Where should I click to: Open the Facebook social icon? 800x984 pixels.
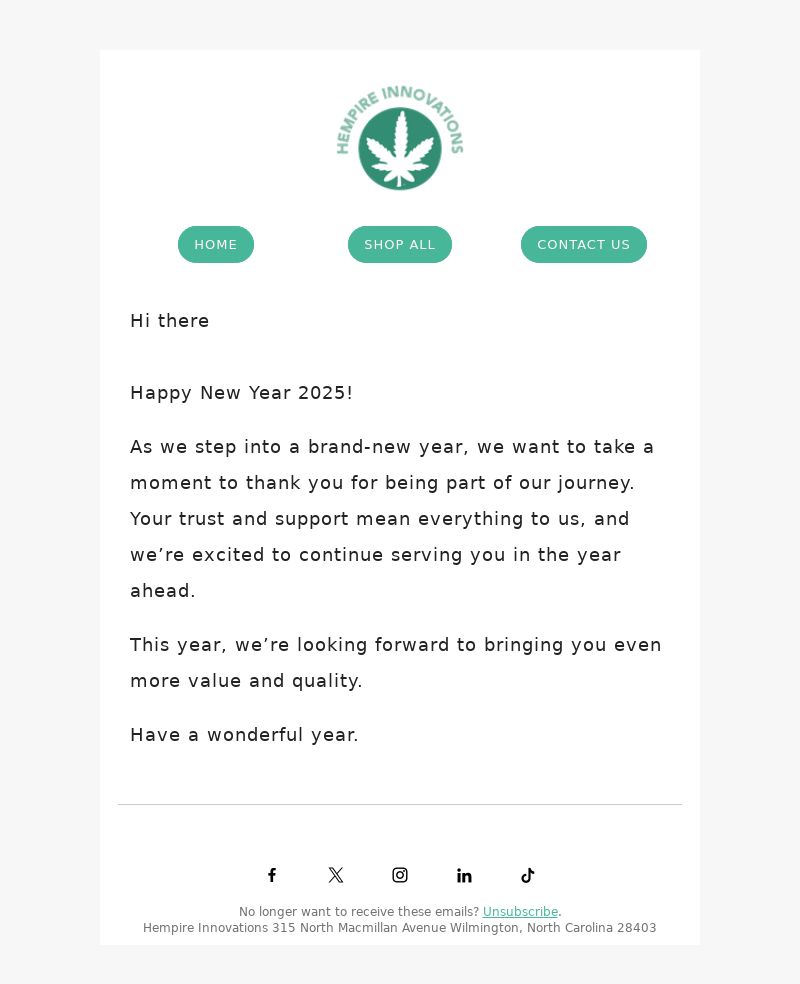272,875
